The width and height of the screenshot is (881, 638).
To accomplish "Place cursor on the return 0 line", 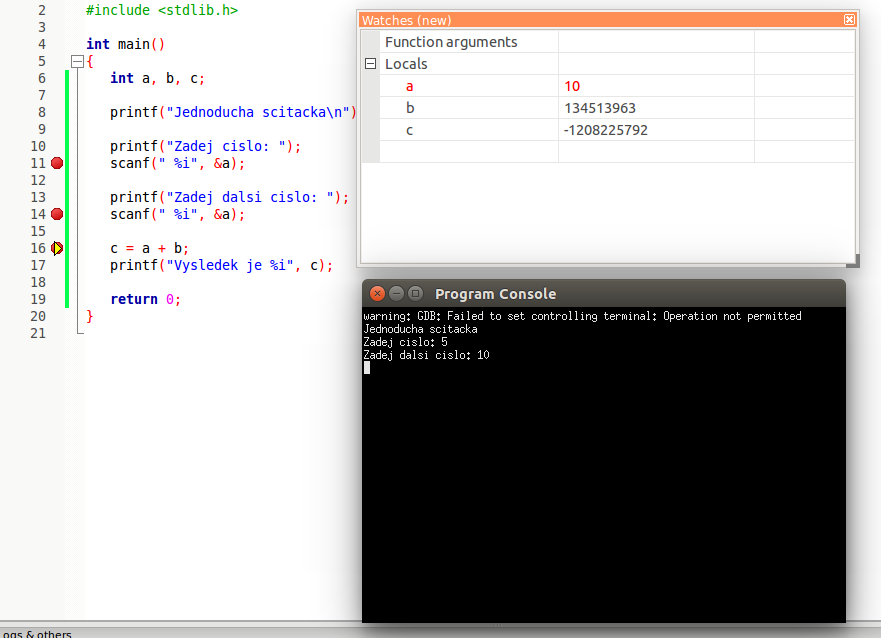I will [x=146, y=299].
